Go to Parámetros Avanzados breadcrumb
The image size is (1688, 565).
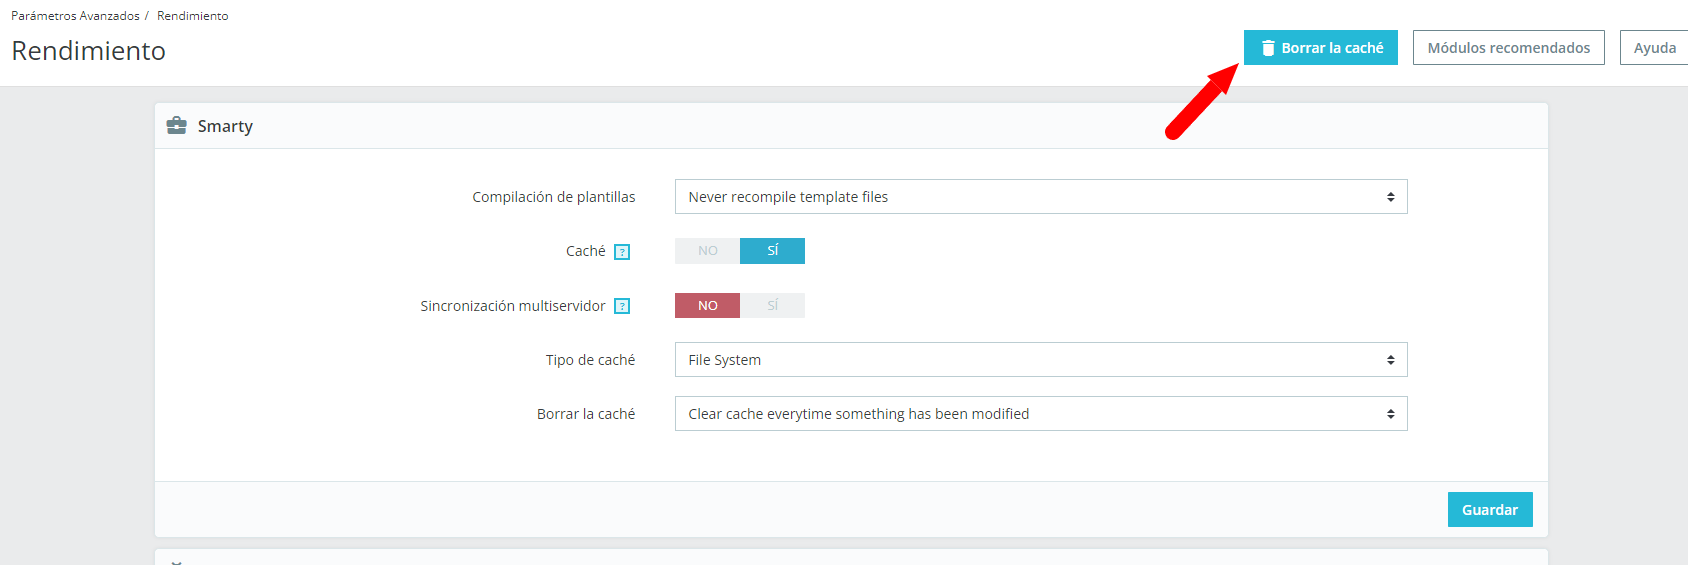tap(75, 16)
